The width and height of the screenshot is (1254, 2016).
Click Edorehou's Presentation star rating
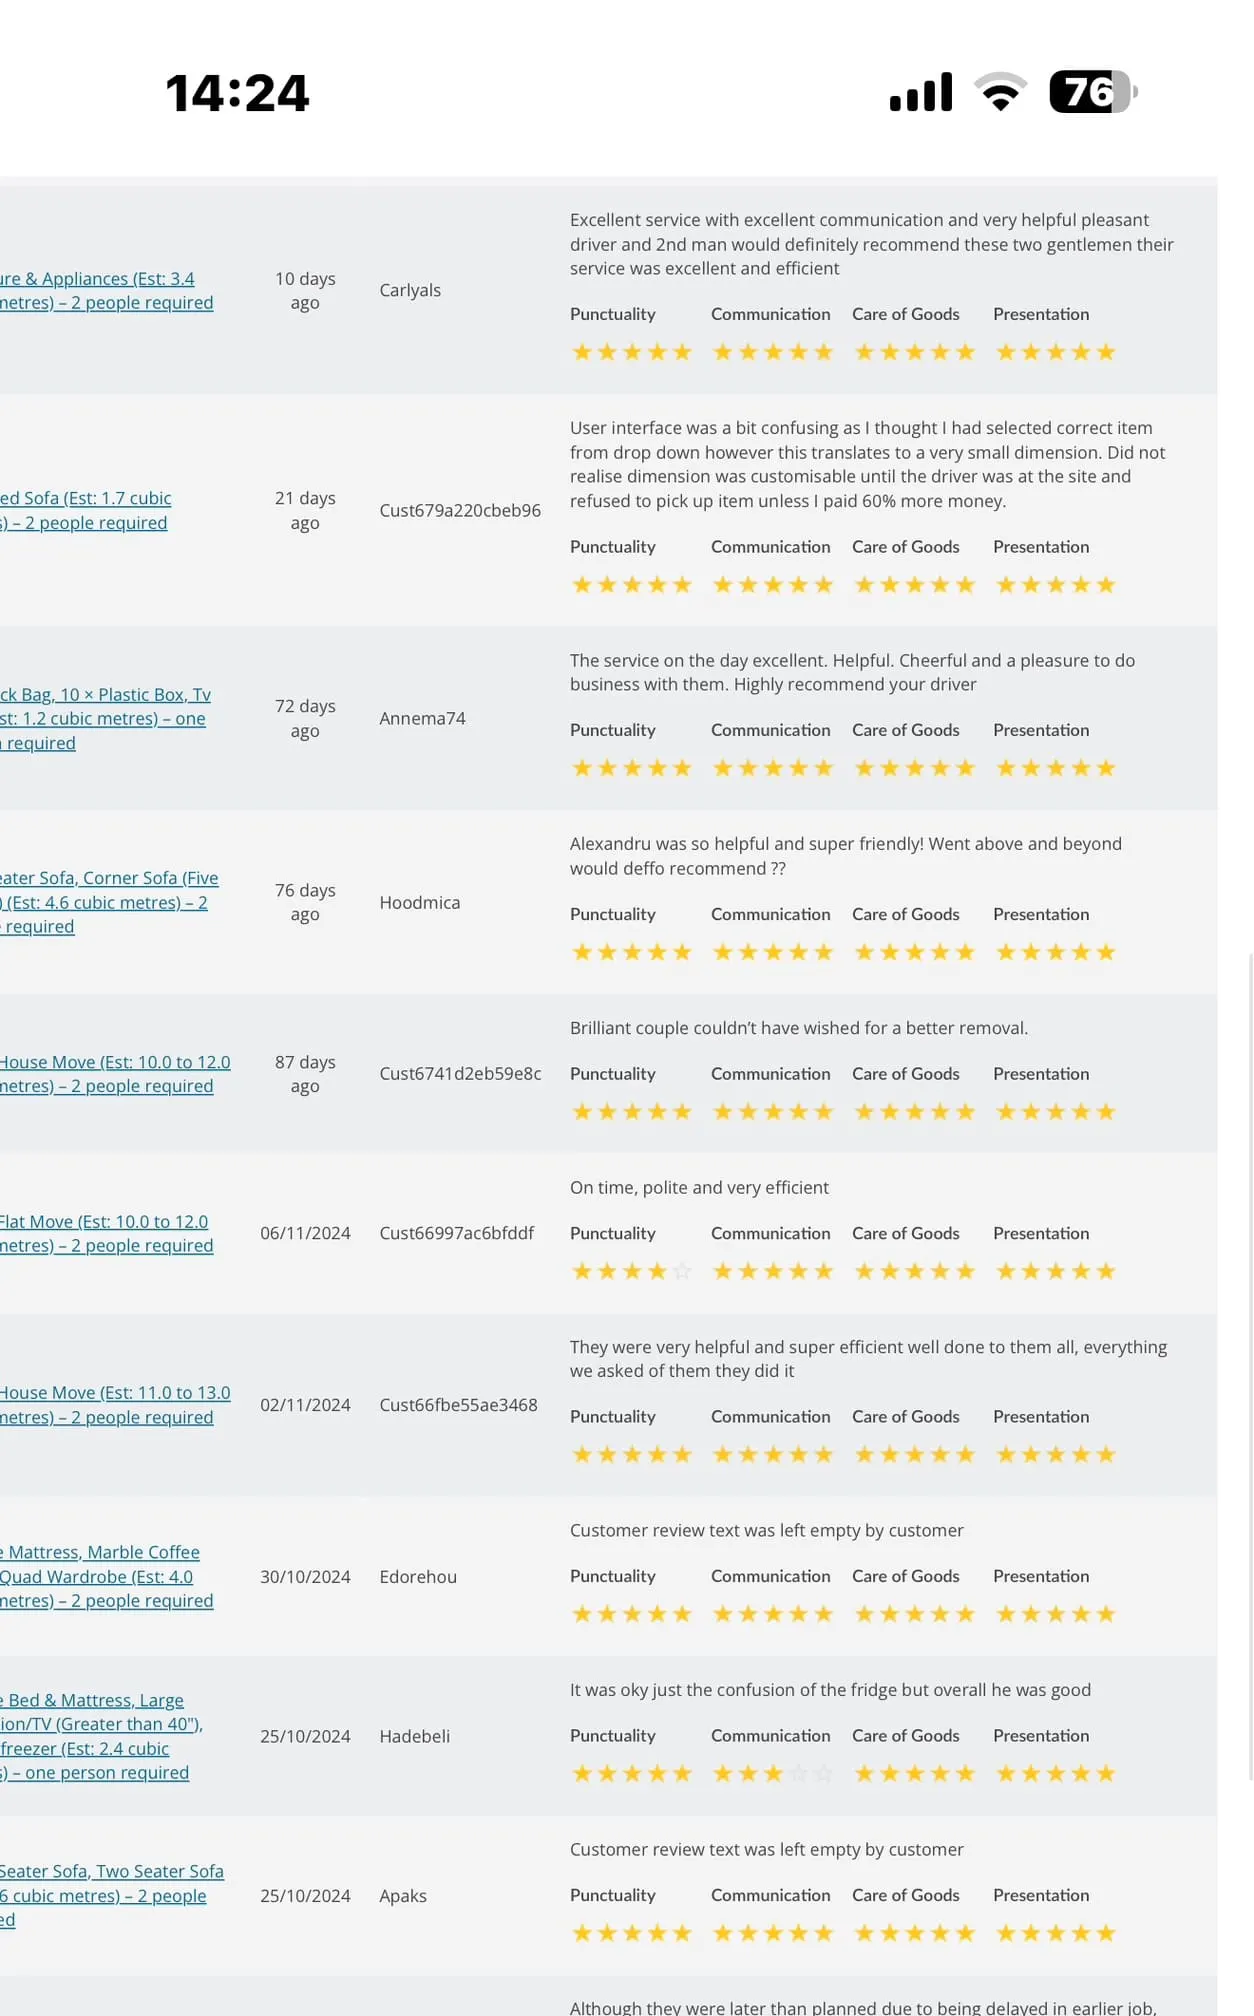pos(1055,1614)
